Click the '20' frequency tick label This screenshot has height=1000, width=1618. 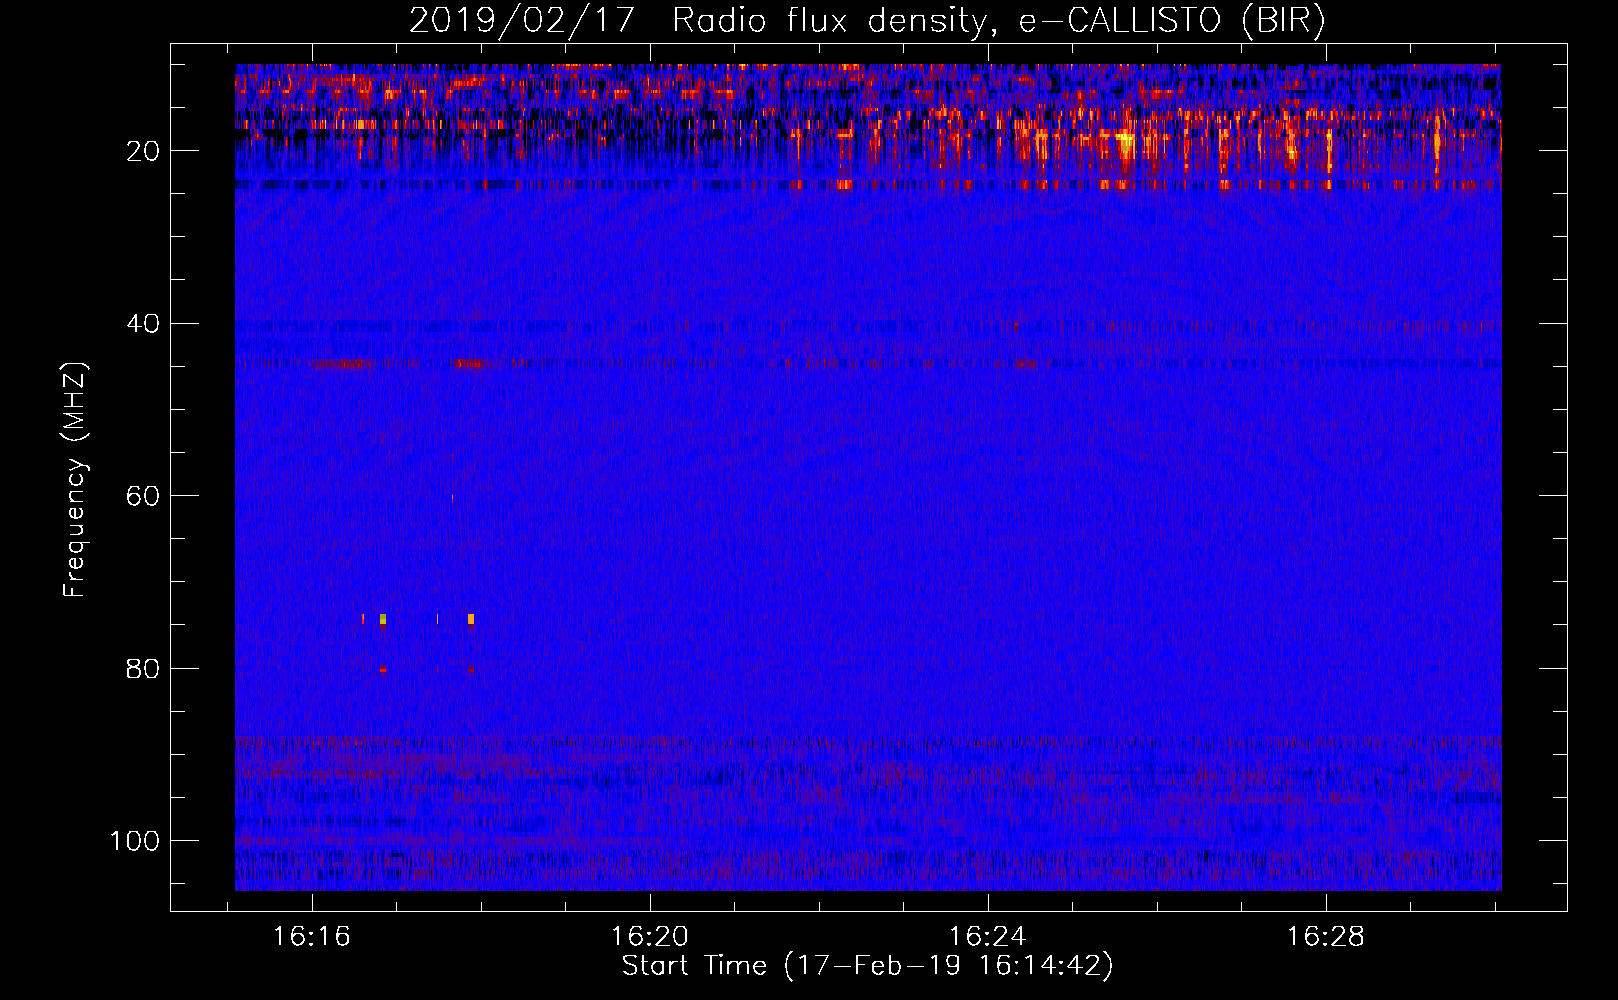pos(144,151)
